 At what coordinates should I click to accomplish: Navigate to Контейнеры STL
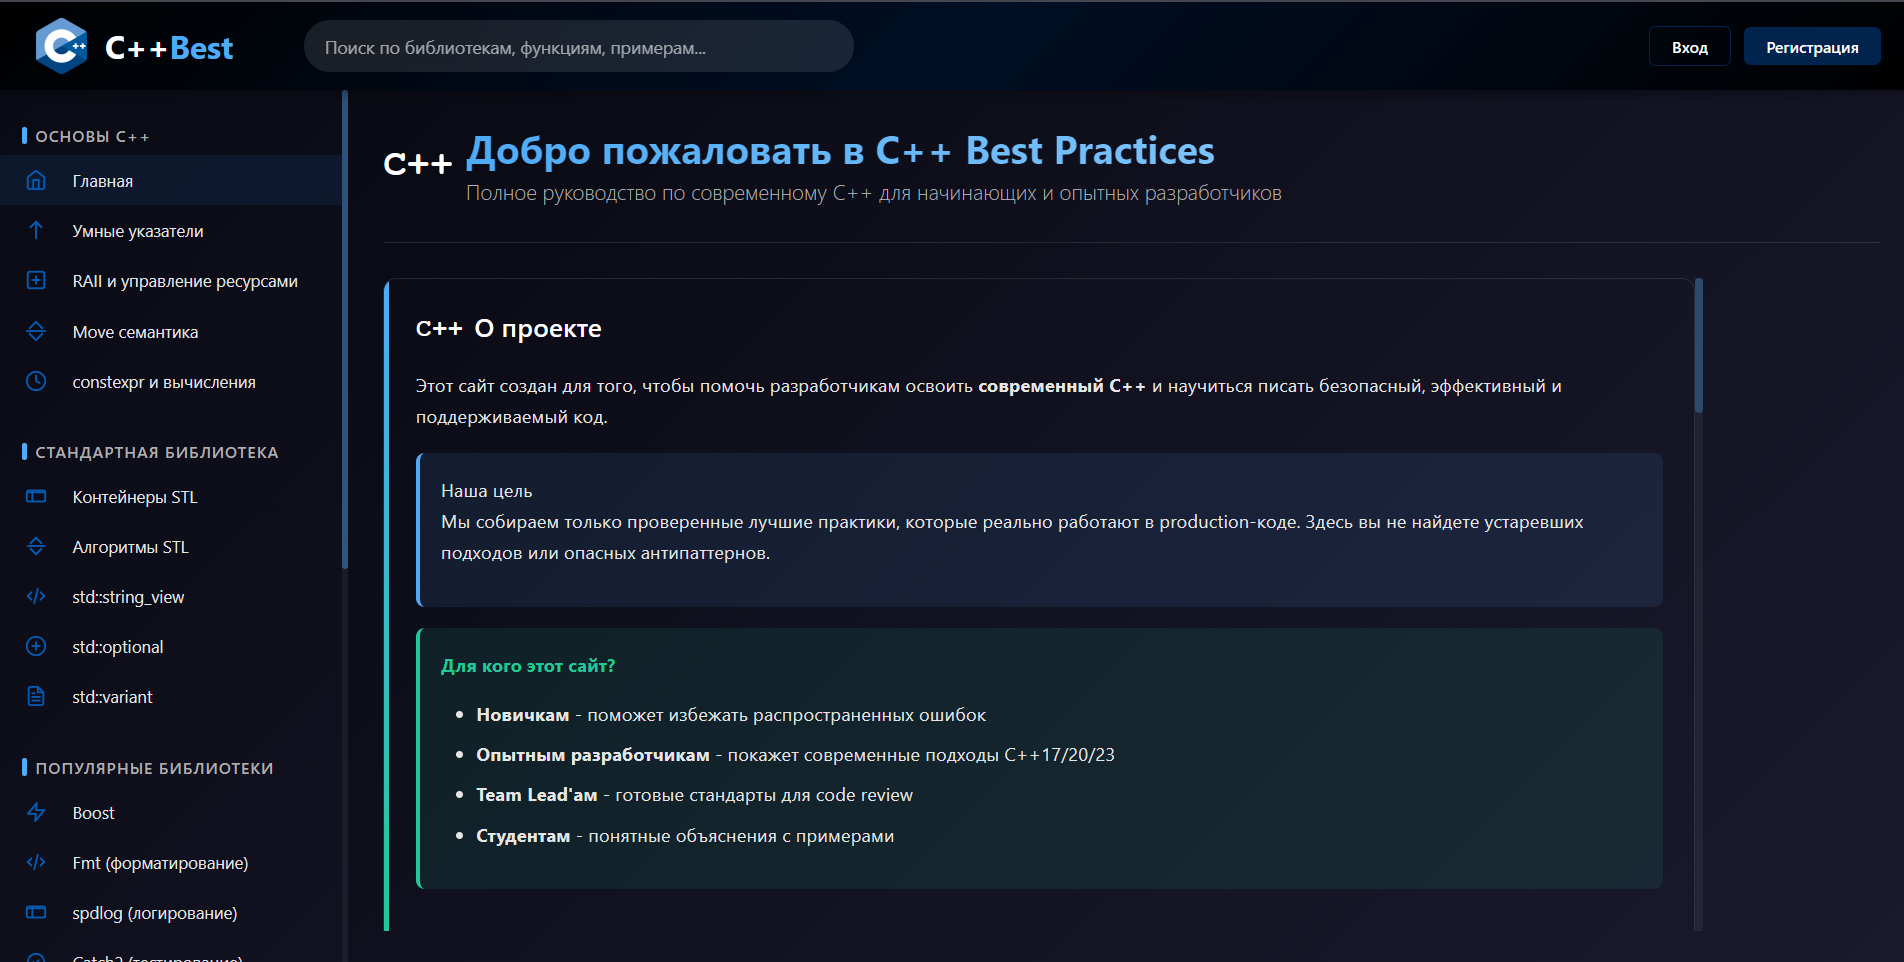[x=171, y=496]
